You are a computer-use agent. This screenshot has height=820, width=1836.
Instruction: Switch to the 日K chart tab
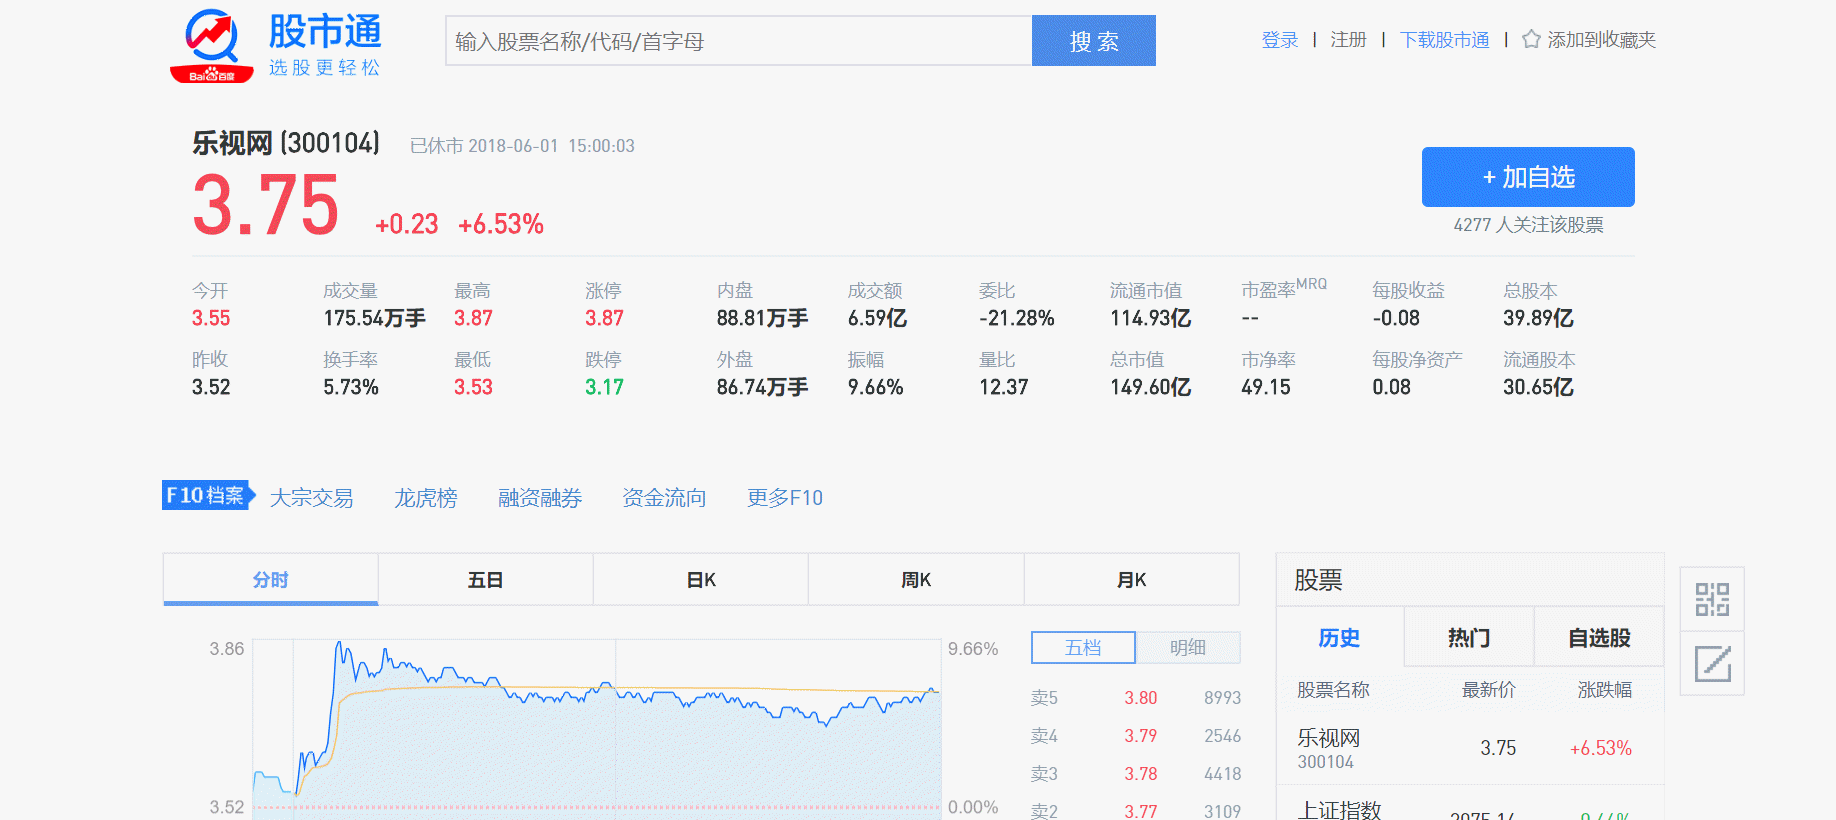pyautogui.click(x=700, y=580)
